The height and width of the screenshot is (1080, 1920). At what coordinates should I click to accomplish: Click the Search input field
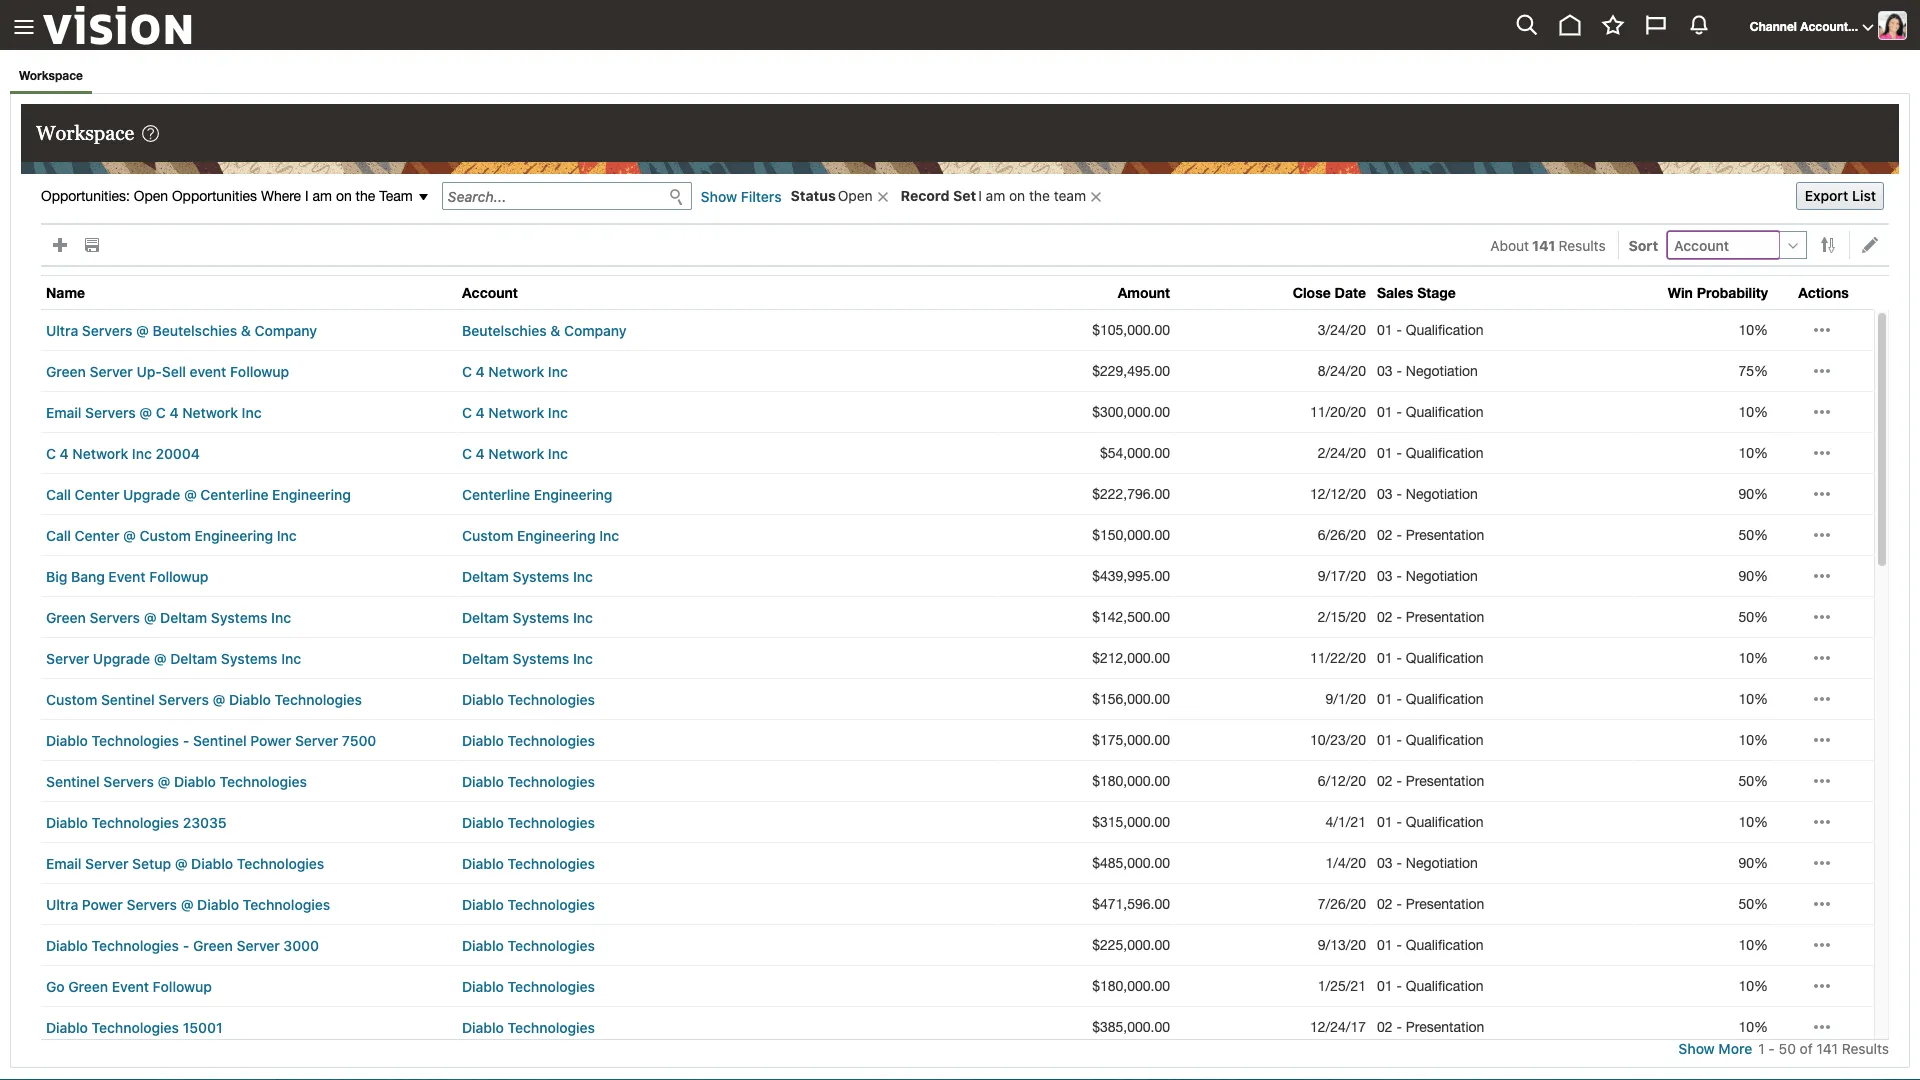point(555,197)
